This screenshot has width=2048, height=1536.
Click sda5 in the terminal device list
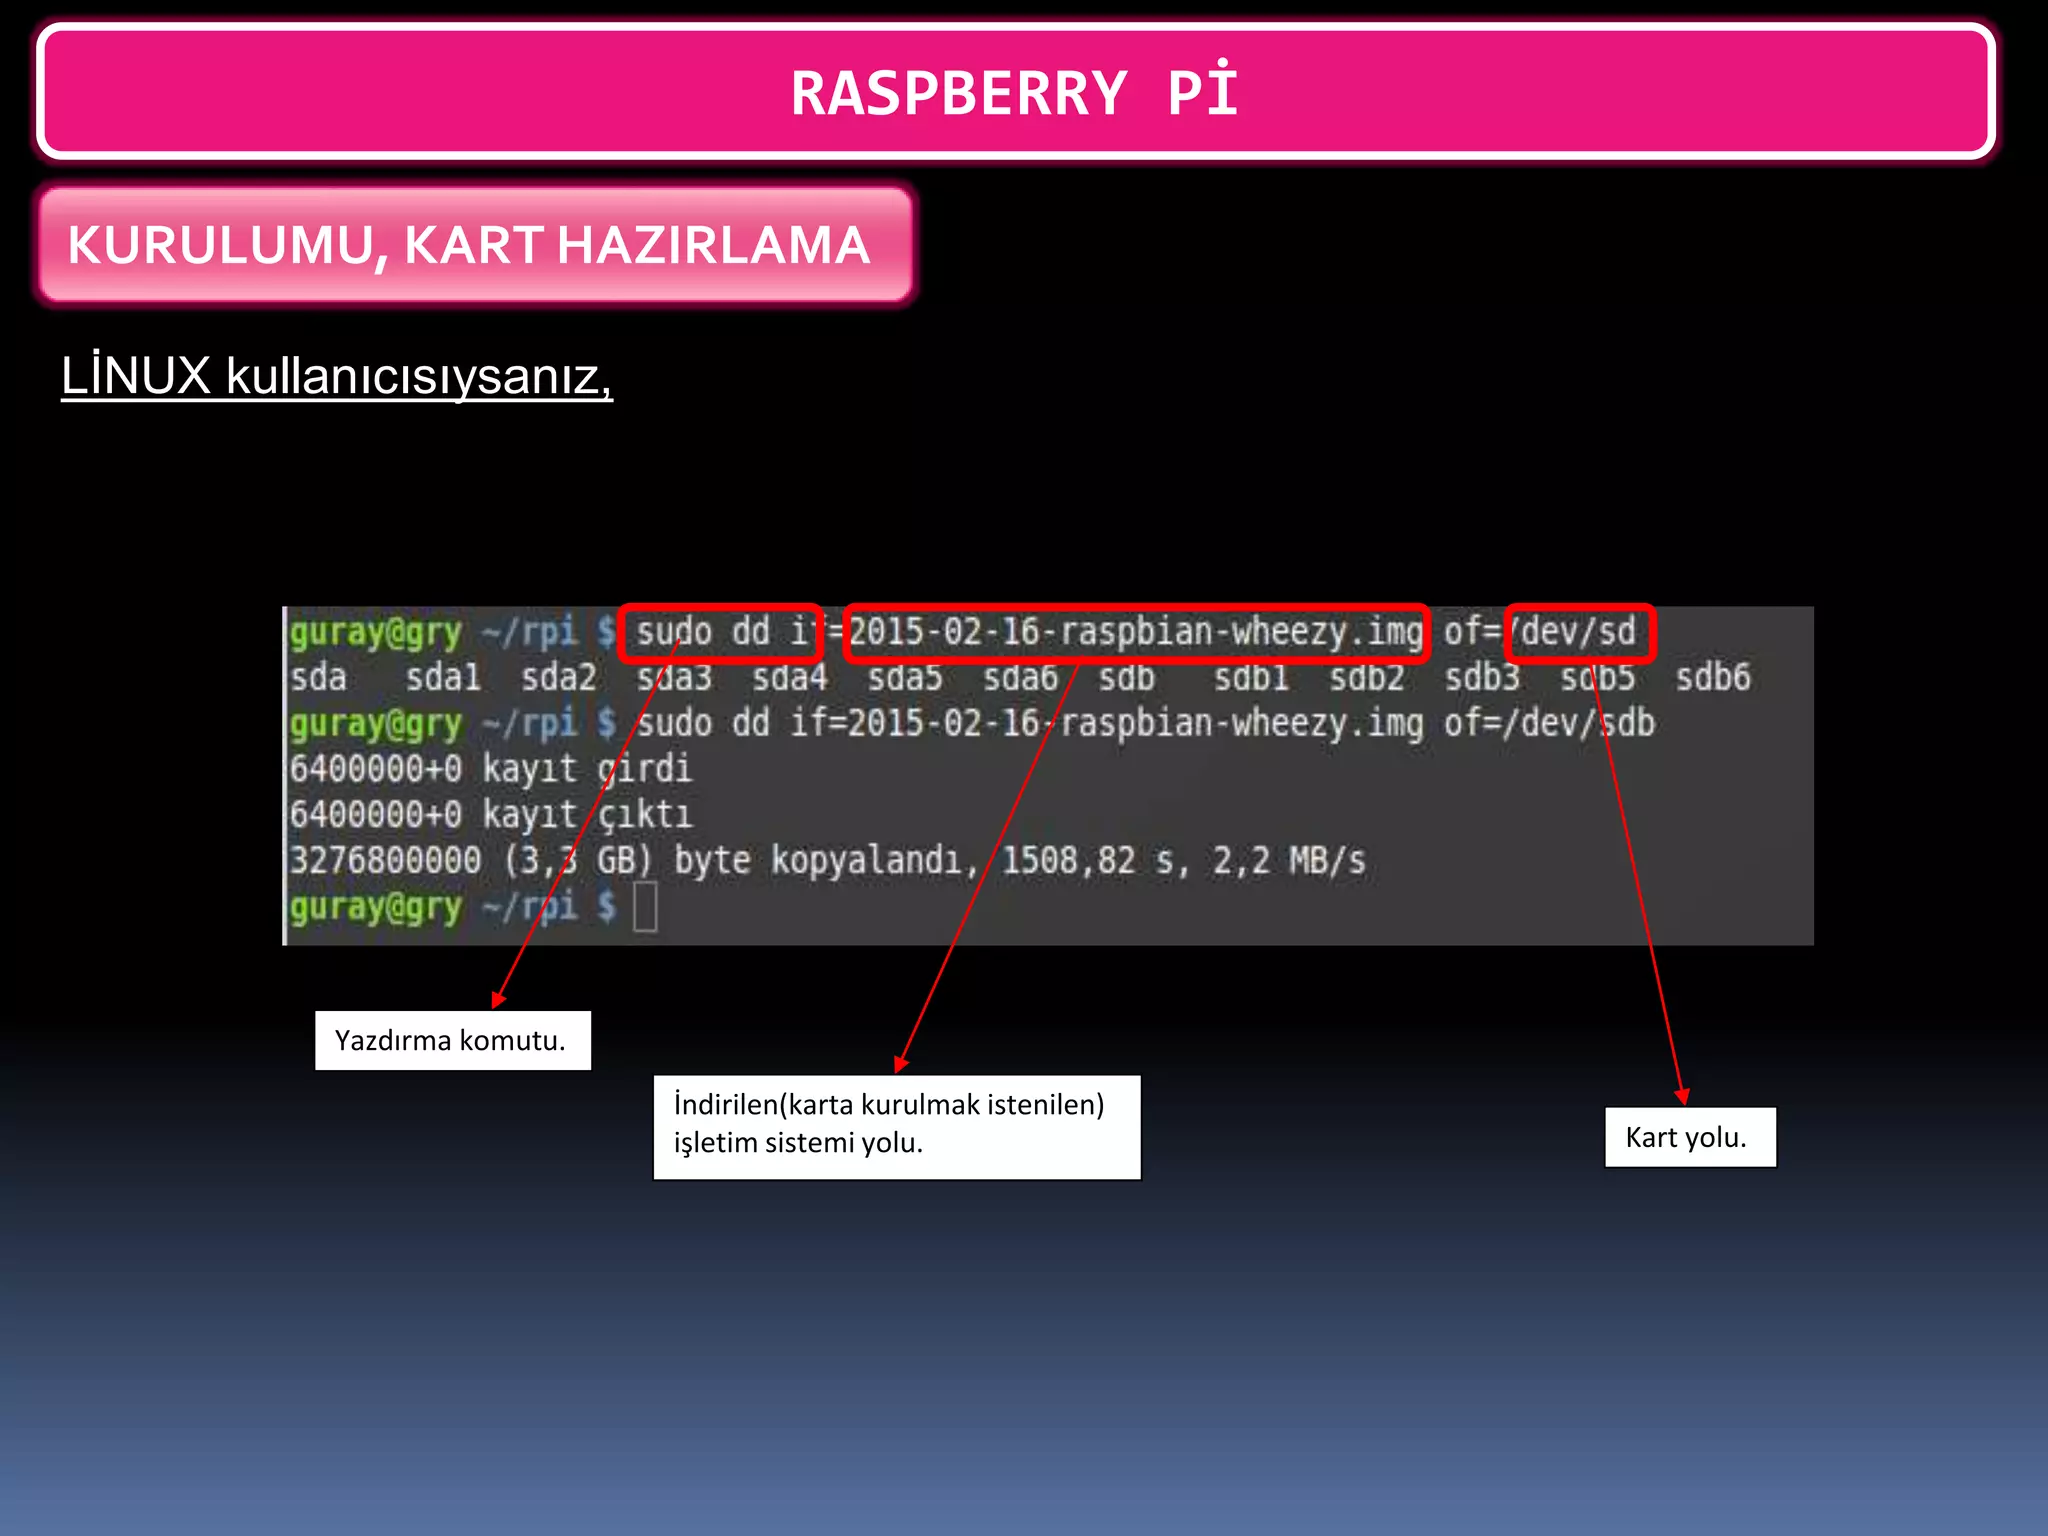click(905, 678)
